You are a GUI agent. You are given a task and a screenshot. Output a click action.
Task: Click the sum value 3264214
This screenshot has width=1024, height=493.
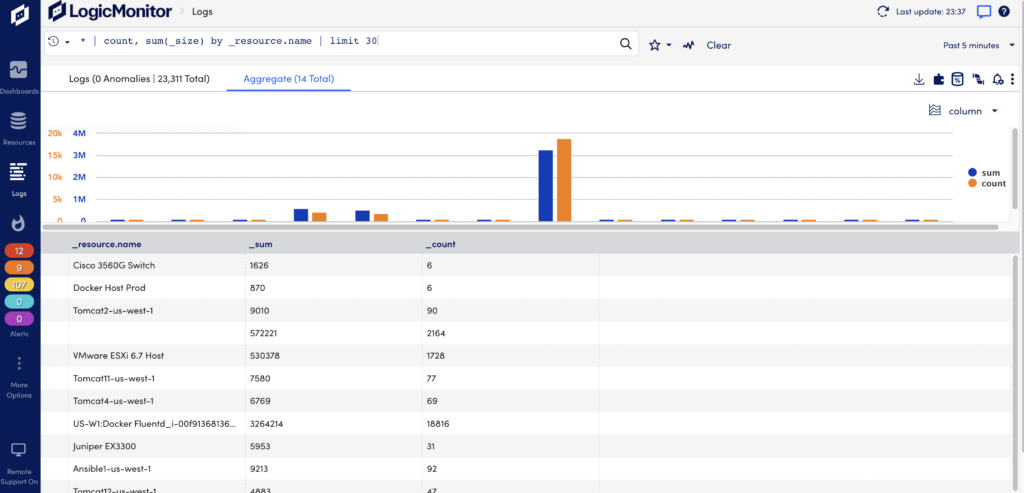pos(266,424)
